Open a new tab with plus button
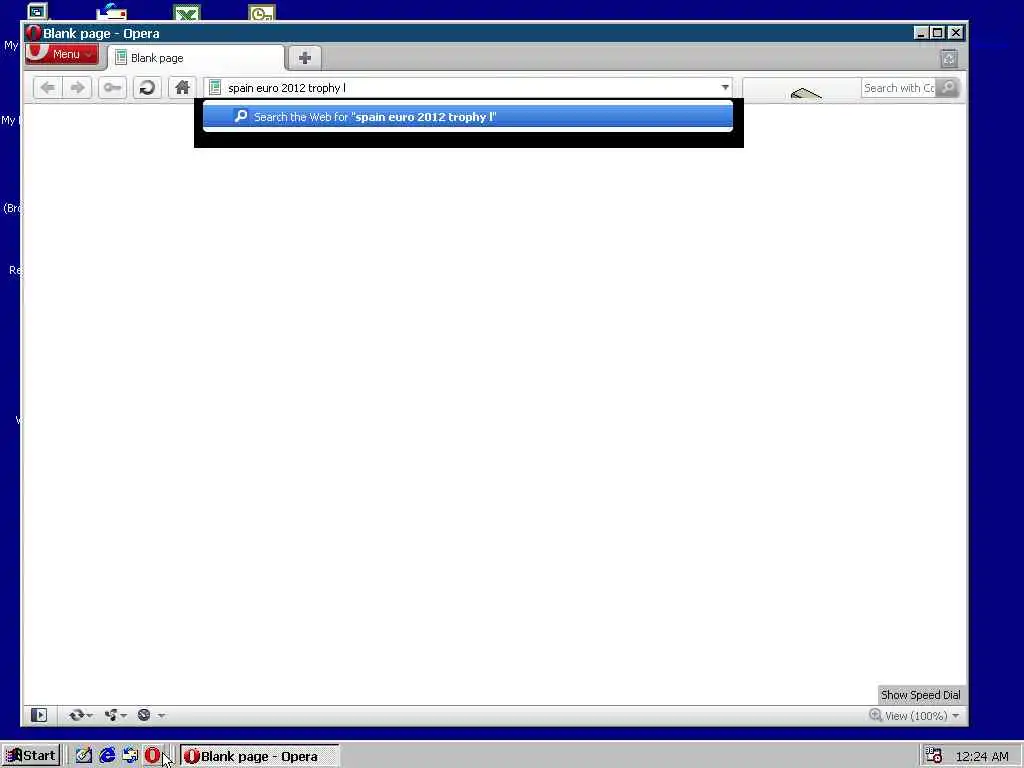Viewport: 1024px width, 768px height. (x=304, y=57)
